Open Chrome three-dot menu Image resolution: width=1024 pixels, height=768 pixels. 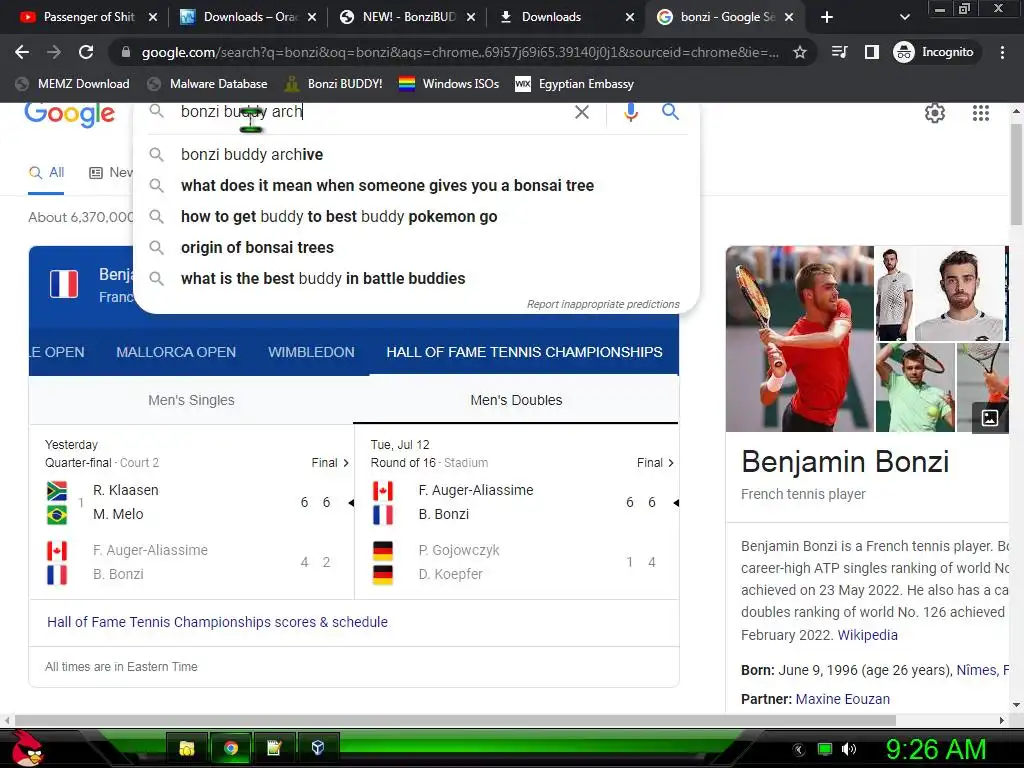point(1002,52)
